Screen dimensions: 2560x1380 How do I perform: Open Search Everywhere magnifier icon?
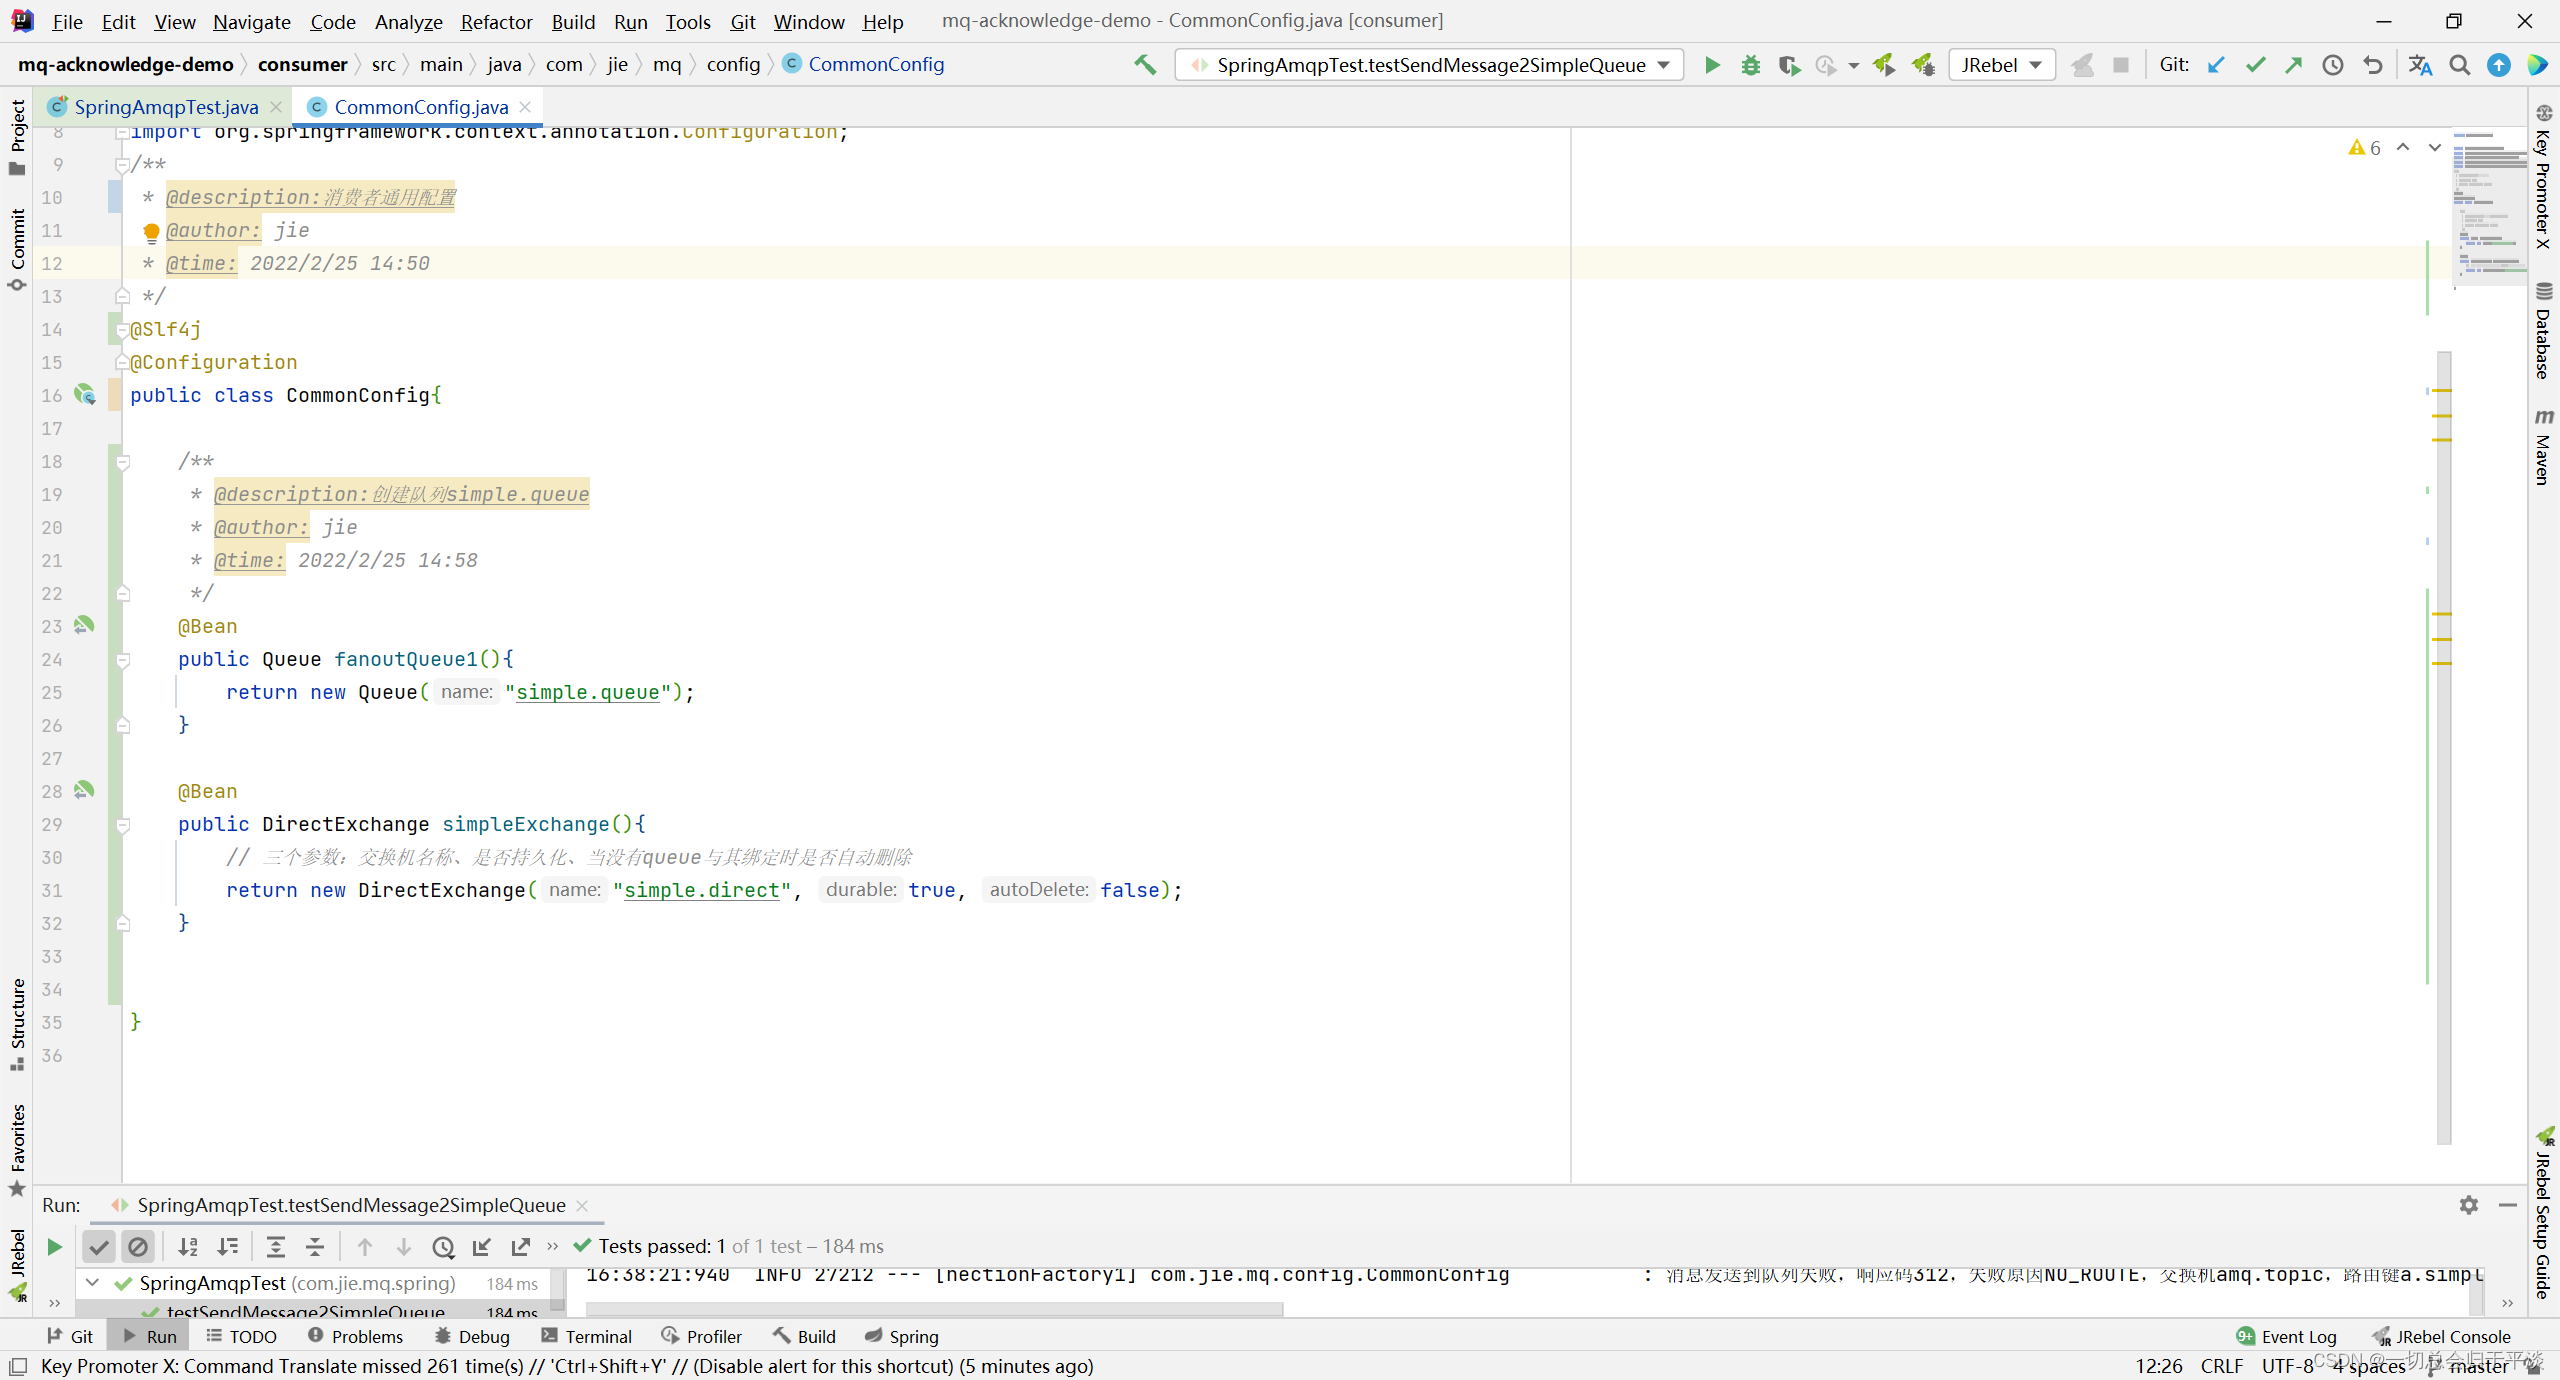(2459, 65)
